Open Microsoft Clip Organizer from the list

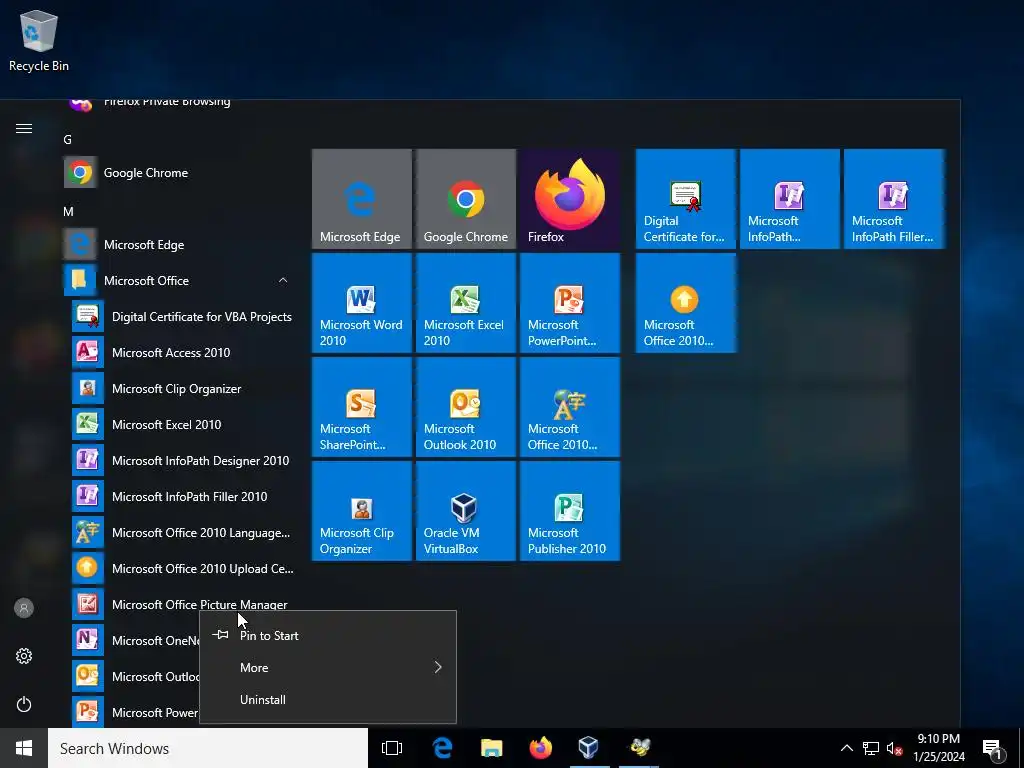[x=182, y=389]
